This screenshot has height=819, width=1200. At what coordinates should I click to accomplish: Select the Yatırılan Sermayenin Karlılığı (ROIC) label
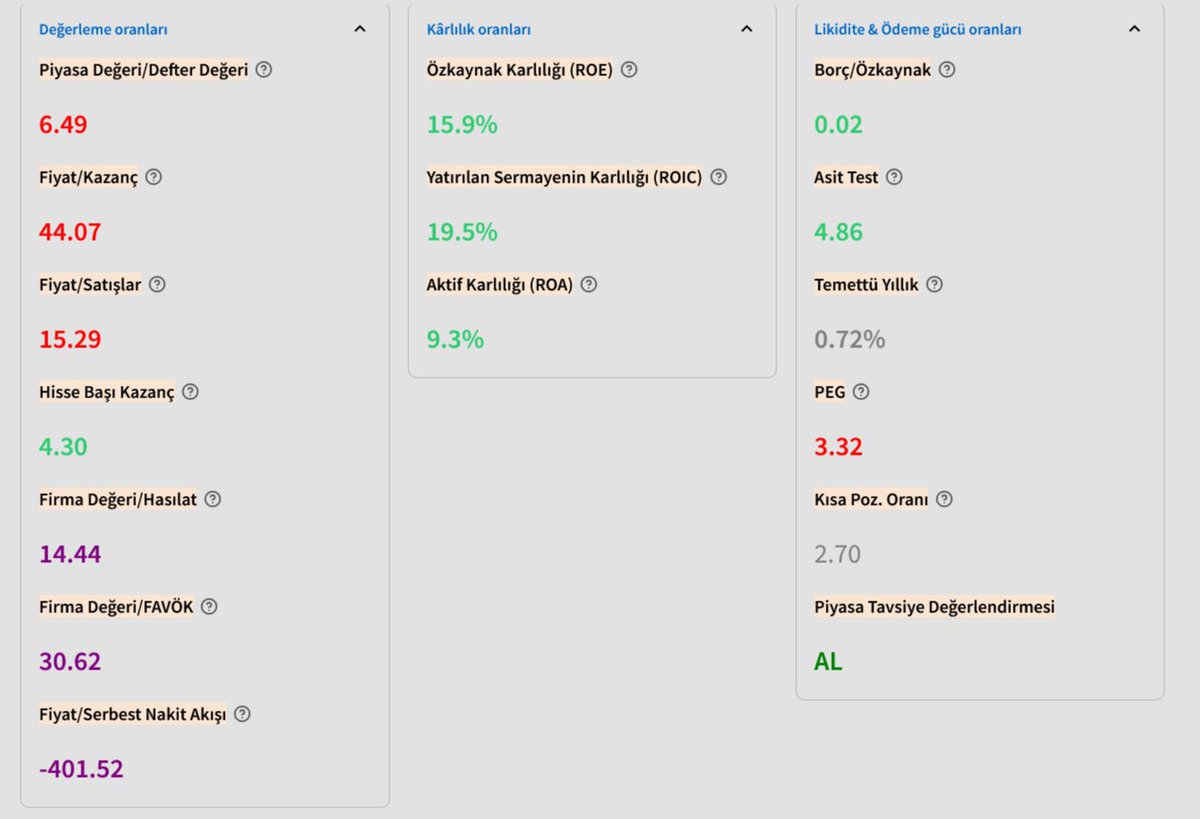pos(565,177)
